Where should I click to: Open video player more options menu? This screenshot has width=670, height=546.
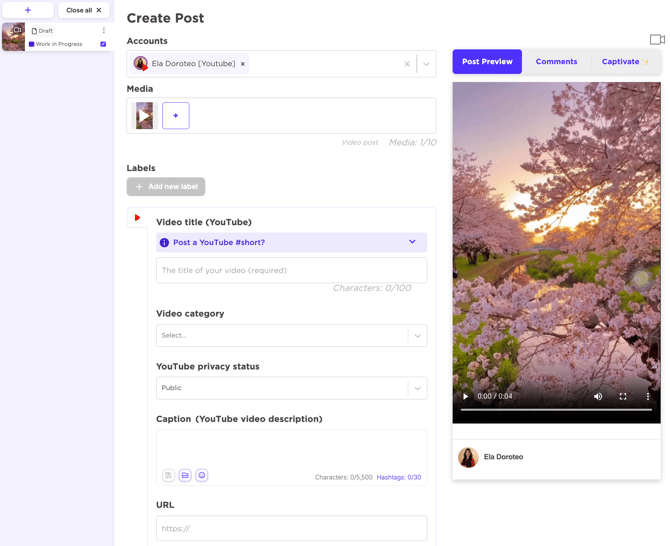(647, 396)
